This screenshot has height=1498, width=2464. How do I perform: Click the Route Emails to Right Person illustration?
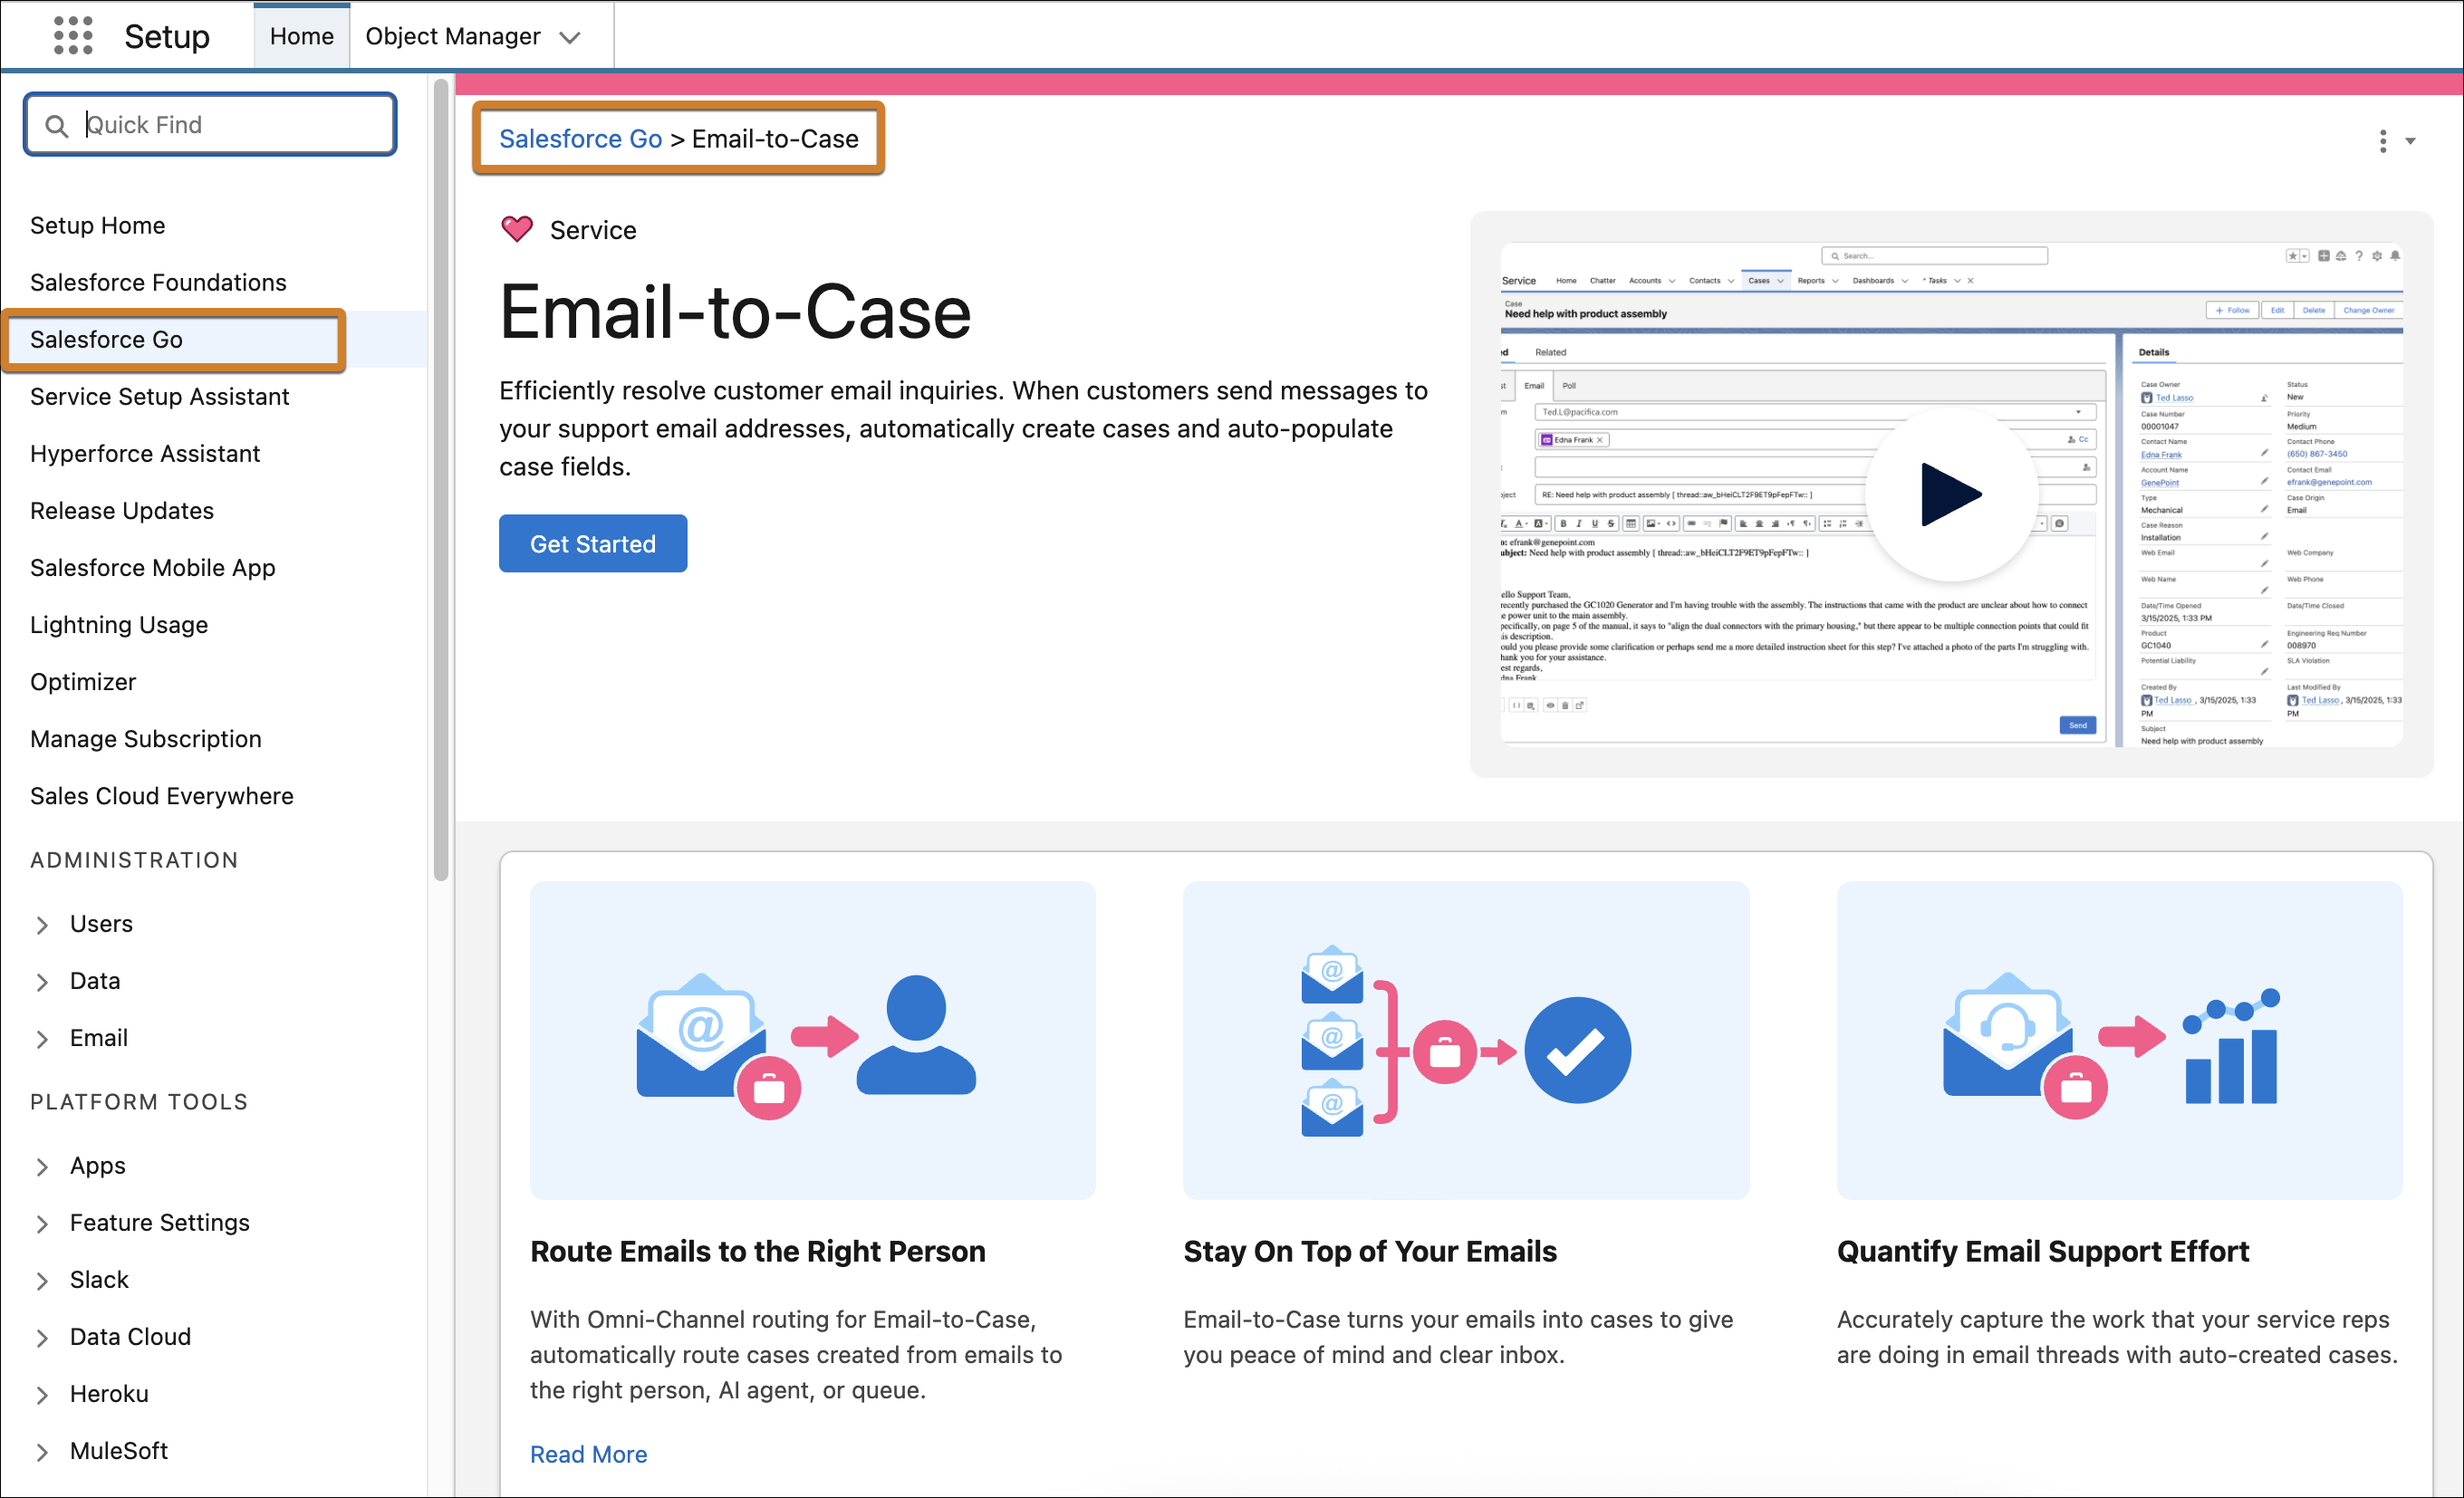812,1040
